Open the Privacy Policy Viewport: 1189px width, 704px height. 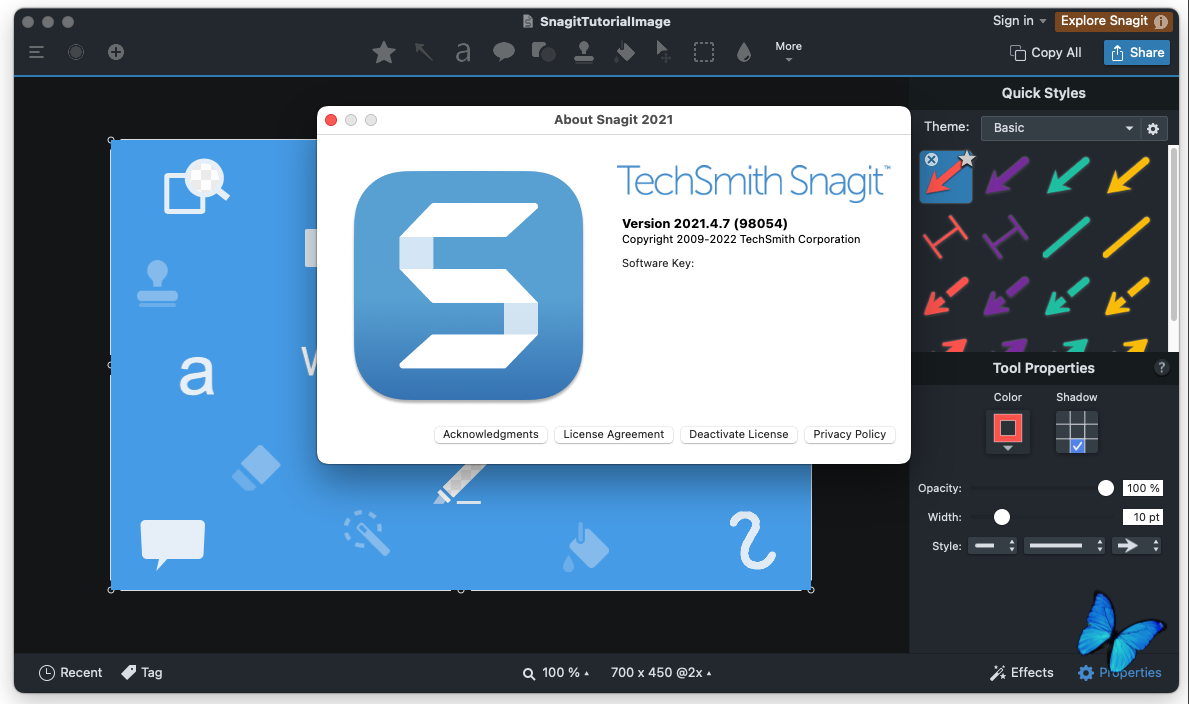click(849, 435)
